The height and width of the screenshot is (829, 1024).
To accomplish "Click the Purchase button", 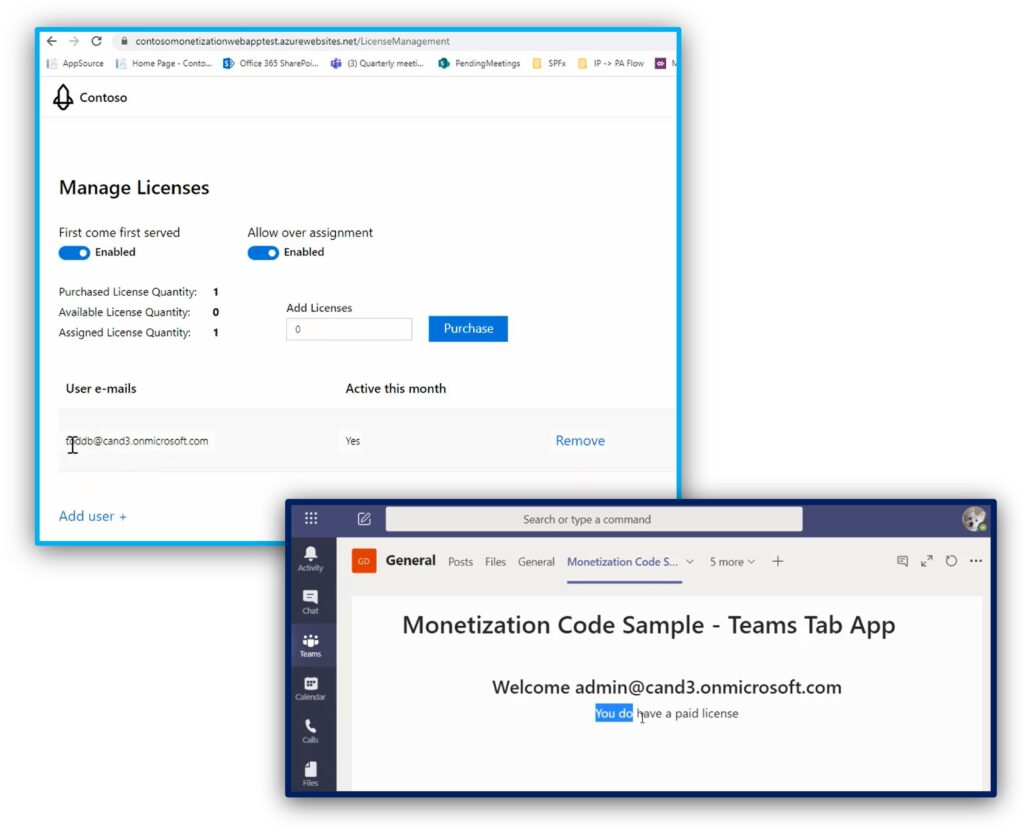I will [x=468, y=329].
